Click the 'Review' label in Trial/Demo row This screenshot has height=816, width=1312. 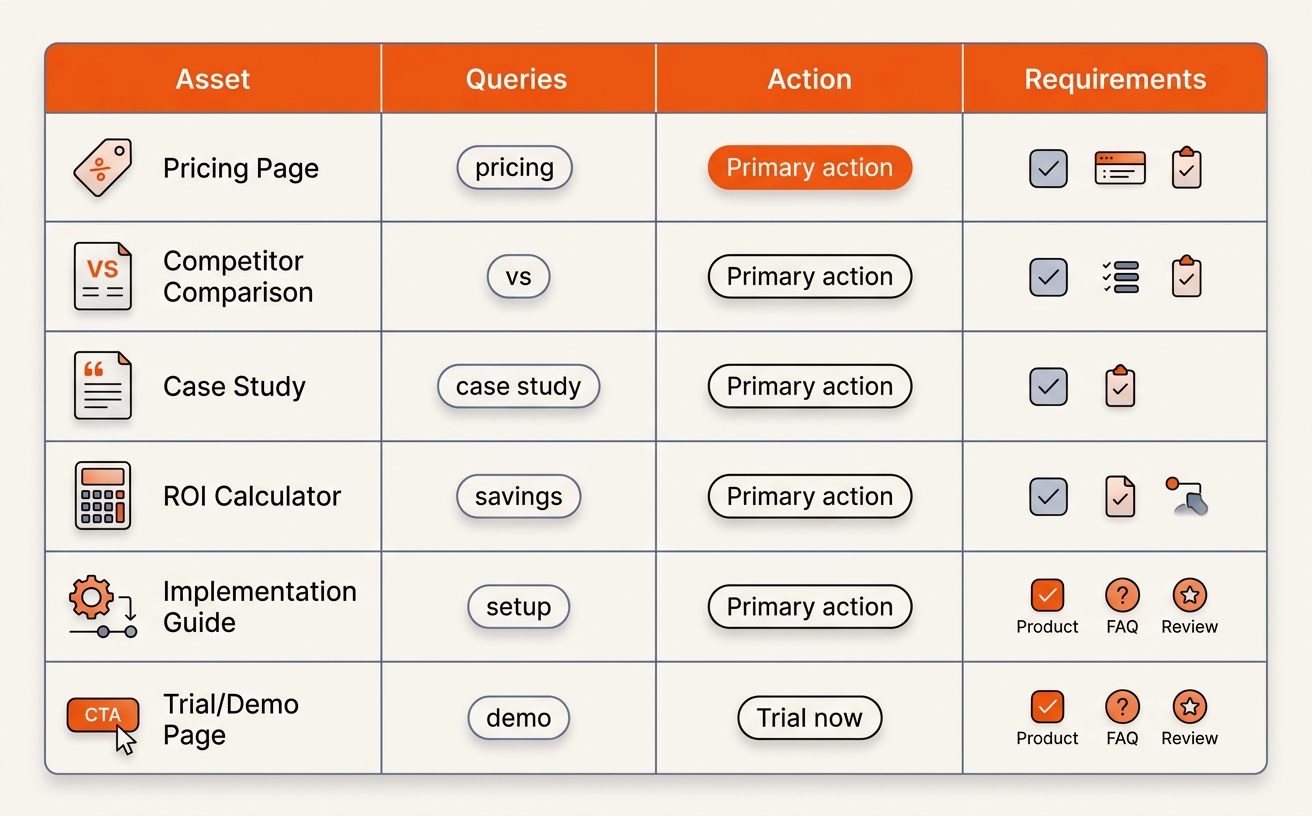pyautogui.click(x=1189, y=738)
